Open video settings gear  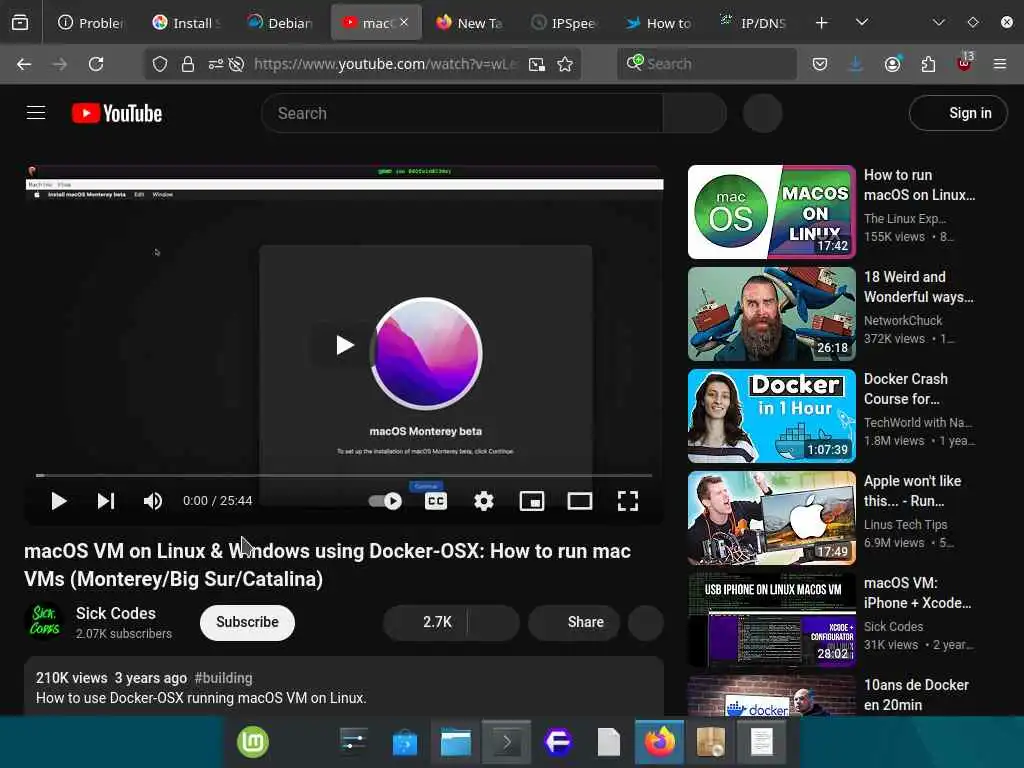click(x=484, y=501)
